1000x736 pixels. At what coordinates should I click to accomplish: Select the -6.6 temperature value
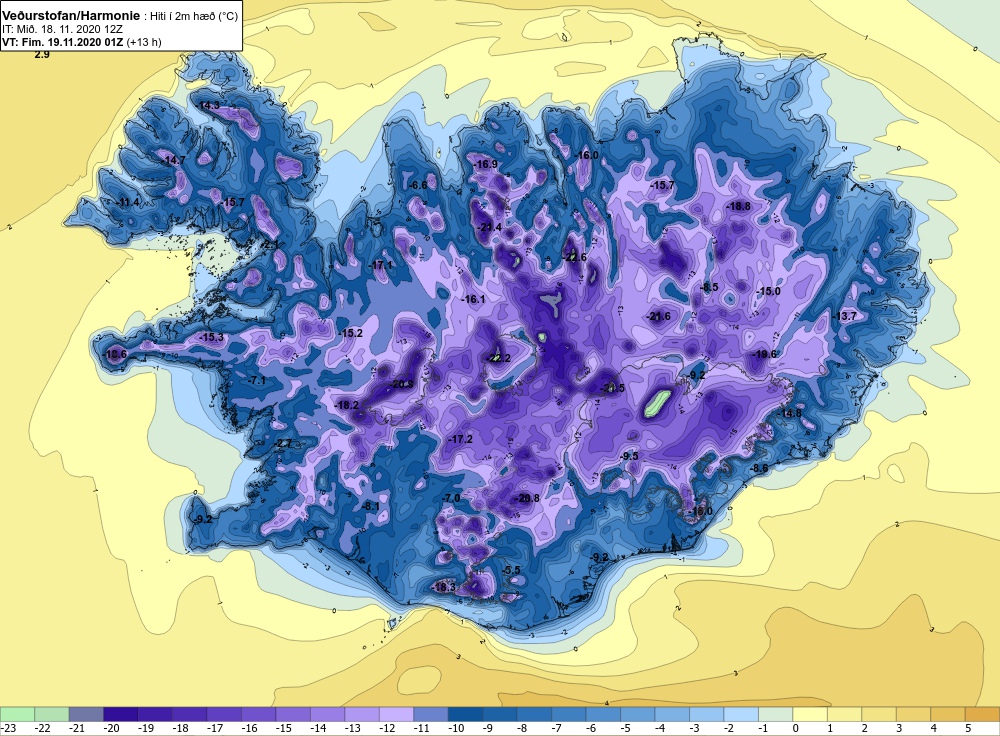click(x=418, y=185)
